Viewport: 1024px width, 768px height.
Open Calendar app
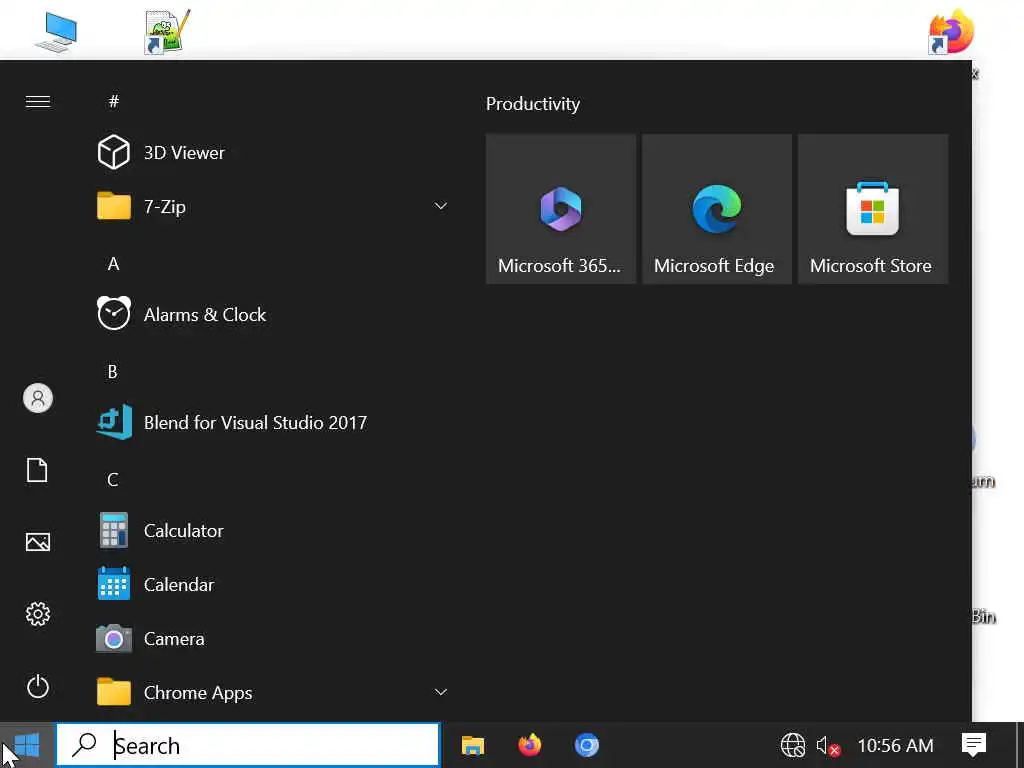click(x=273, y=584)
